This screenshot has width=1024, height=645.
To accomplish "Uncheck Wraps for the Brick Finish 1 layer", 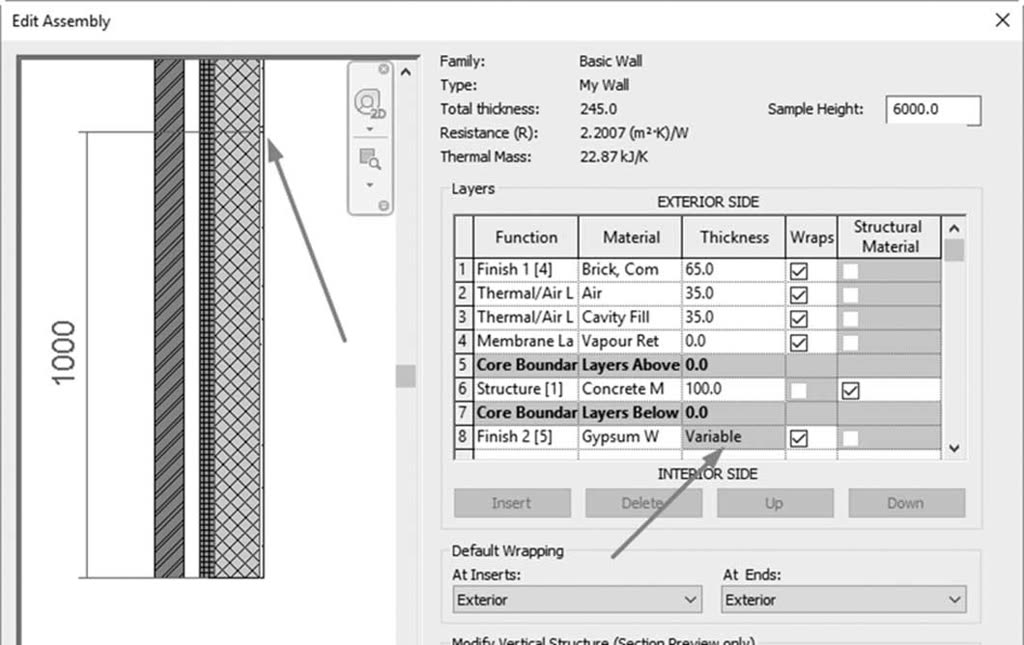I will click(x=799, y=271).
